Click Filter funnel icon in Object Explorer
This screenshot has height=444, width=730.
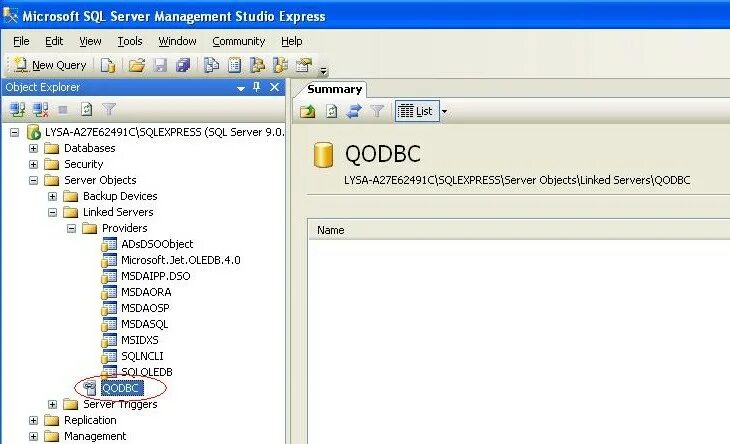click(x=109, y=110)
